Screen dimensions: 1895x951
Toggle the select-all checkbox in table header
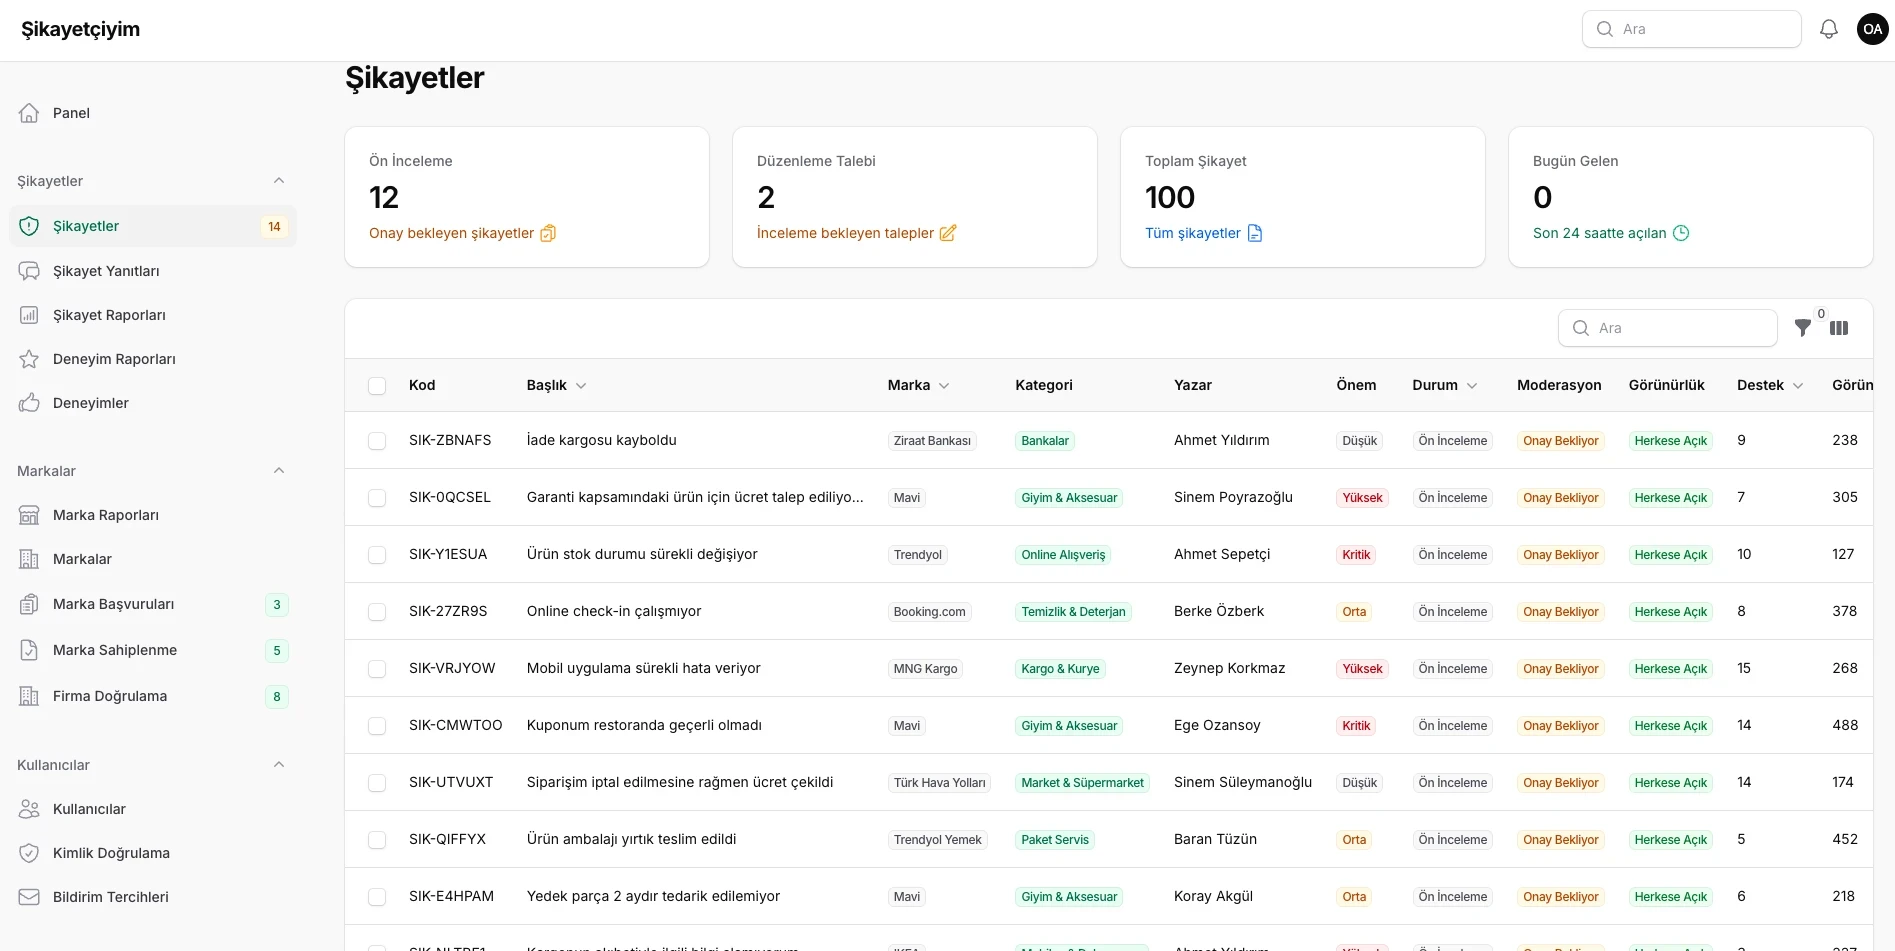tap(377, 386)
